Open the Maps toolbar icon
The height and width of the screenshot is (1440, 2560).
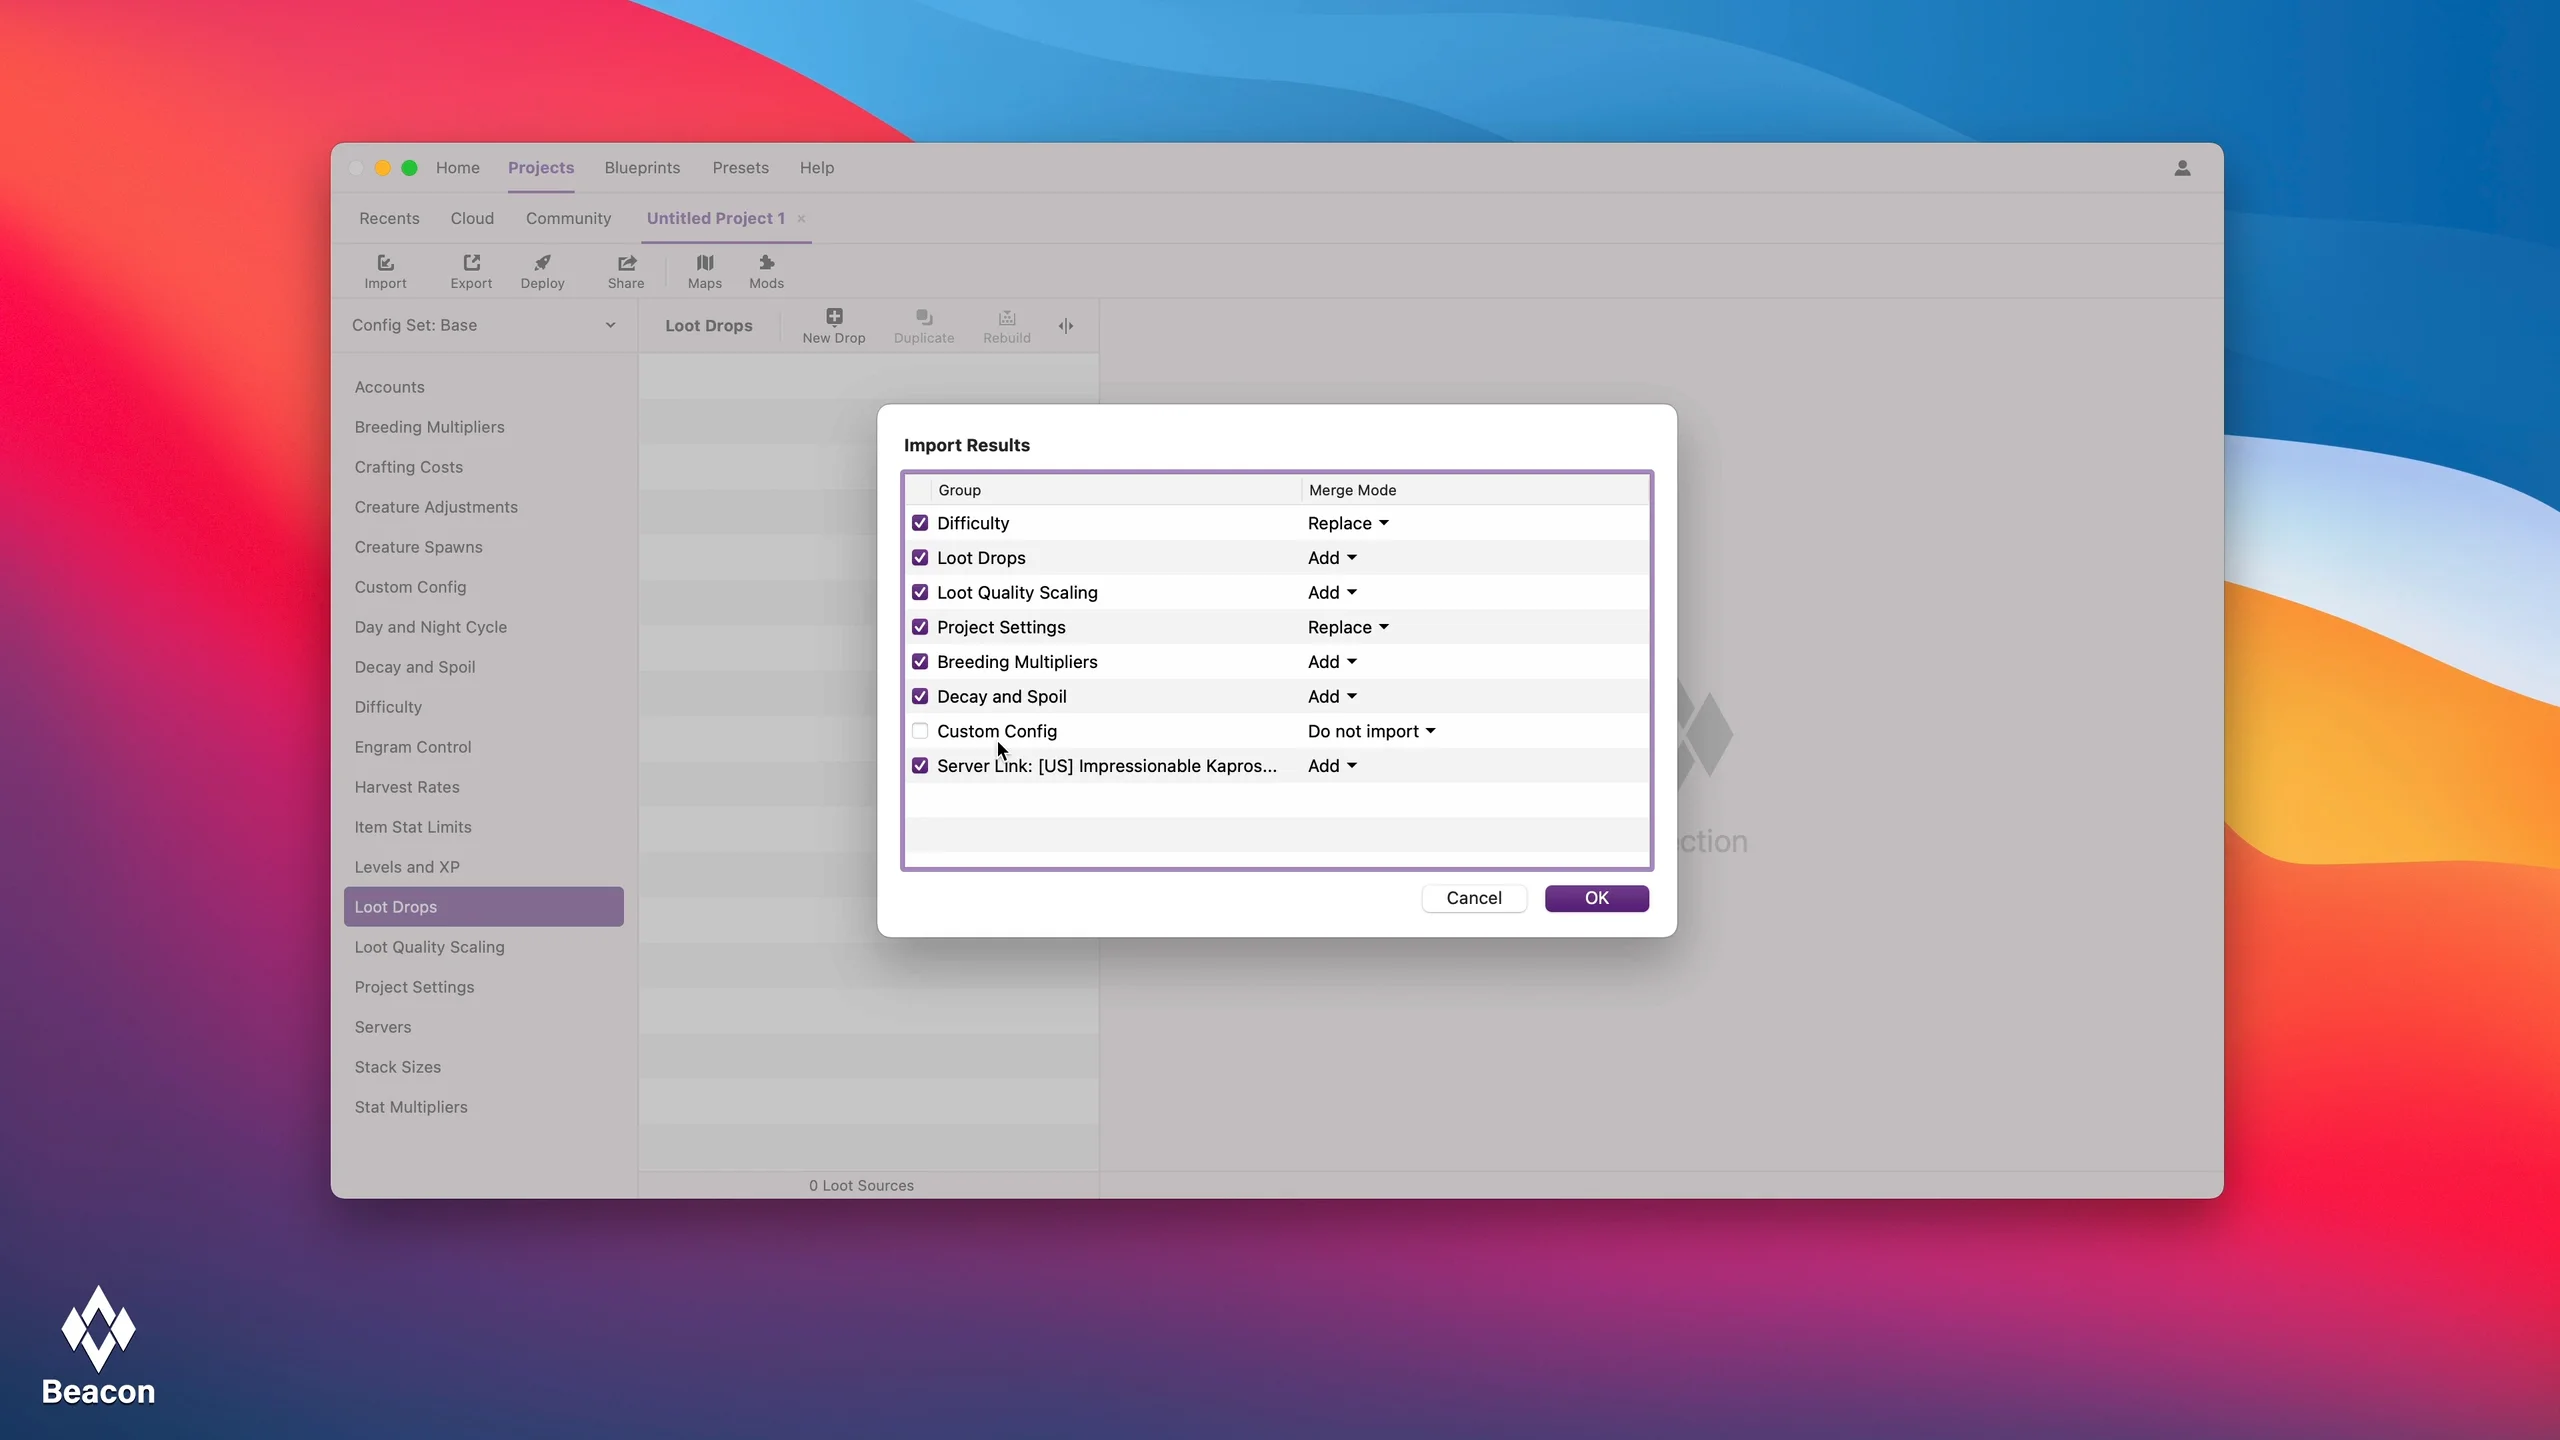pyautogui.click(x=704, y=263)
